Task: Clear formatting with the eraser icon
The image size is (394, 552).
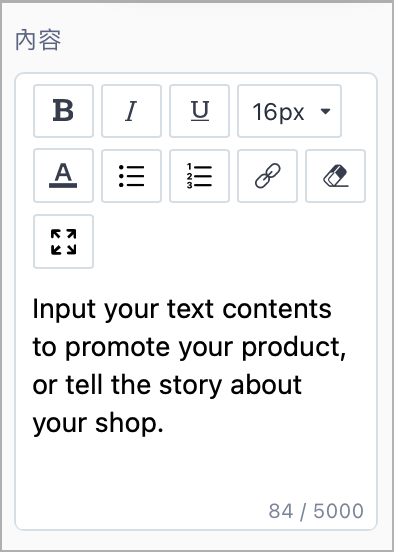Action: [336, 176]
